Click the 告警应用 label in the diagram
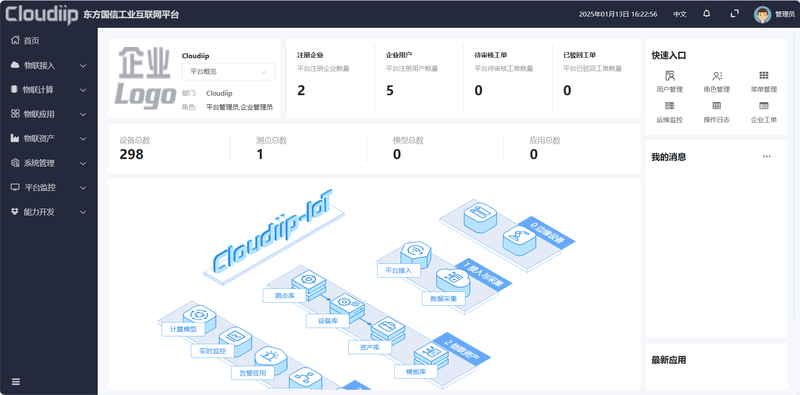This screenshot has width=800, height=395. point(253,373)
